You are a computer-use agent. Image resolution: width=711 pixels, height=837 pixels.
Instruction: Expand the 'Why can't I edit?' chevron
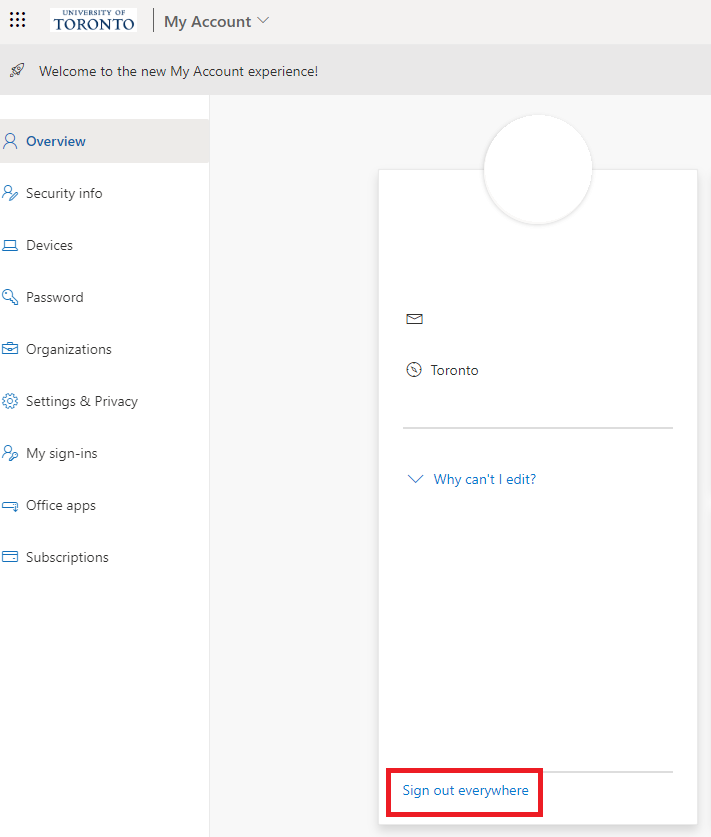coord(416,479)
